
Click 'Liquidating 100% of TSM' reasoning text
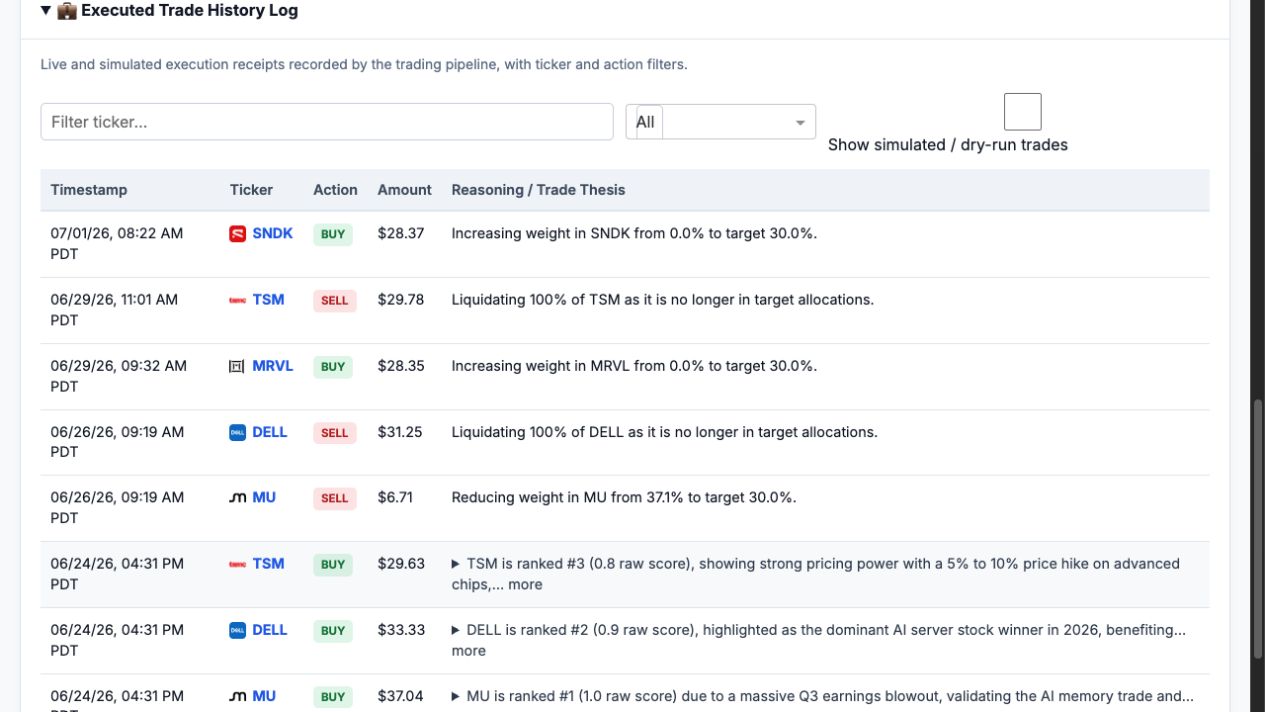coord(662,299)
